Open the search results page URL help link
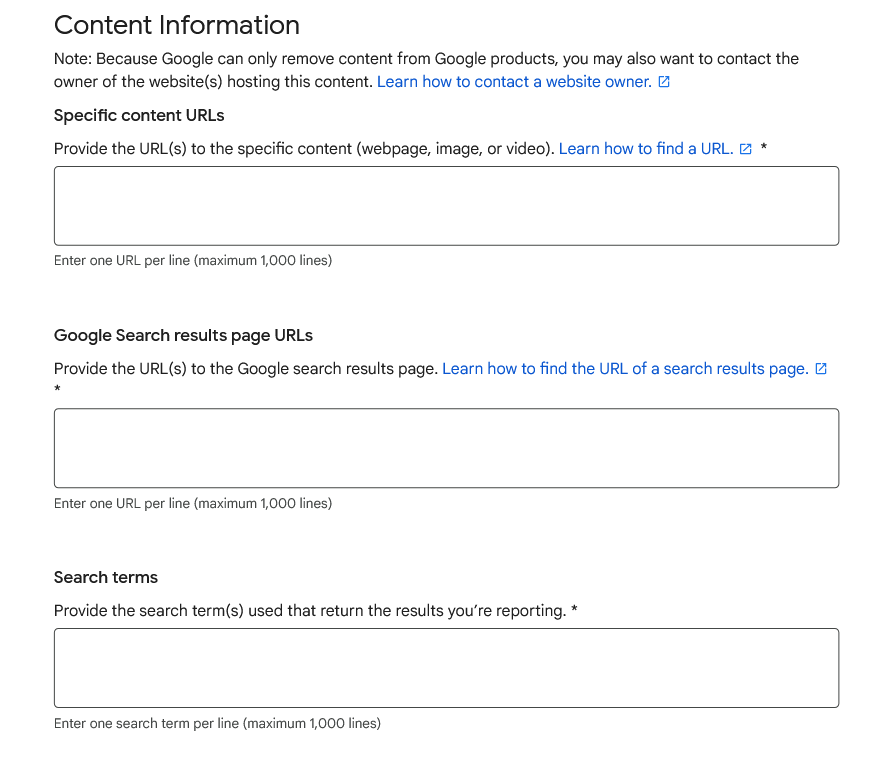 coord(625,368)
